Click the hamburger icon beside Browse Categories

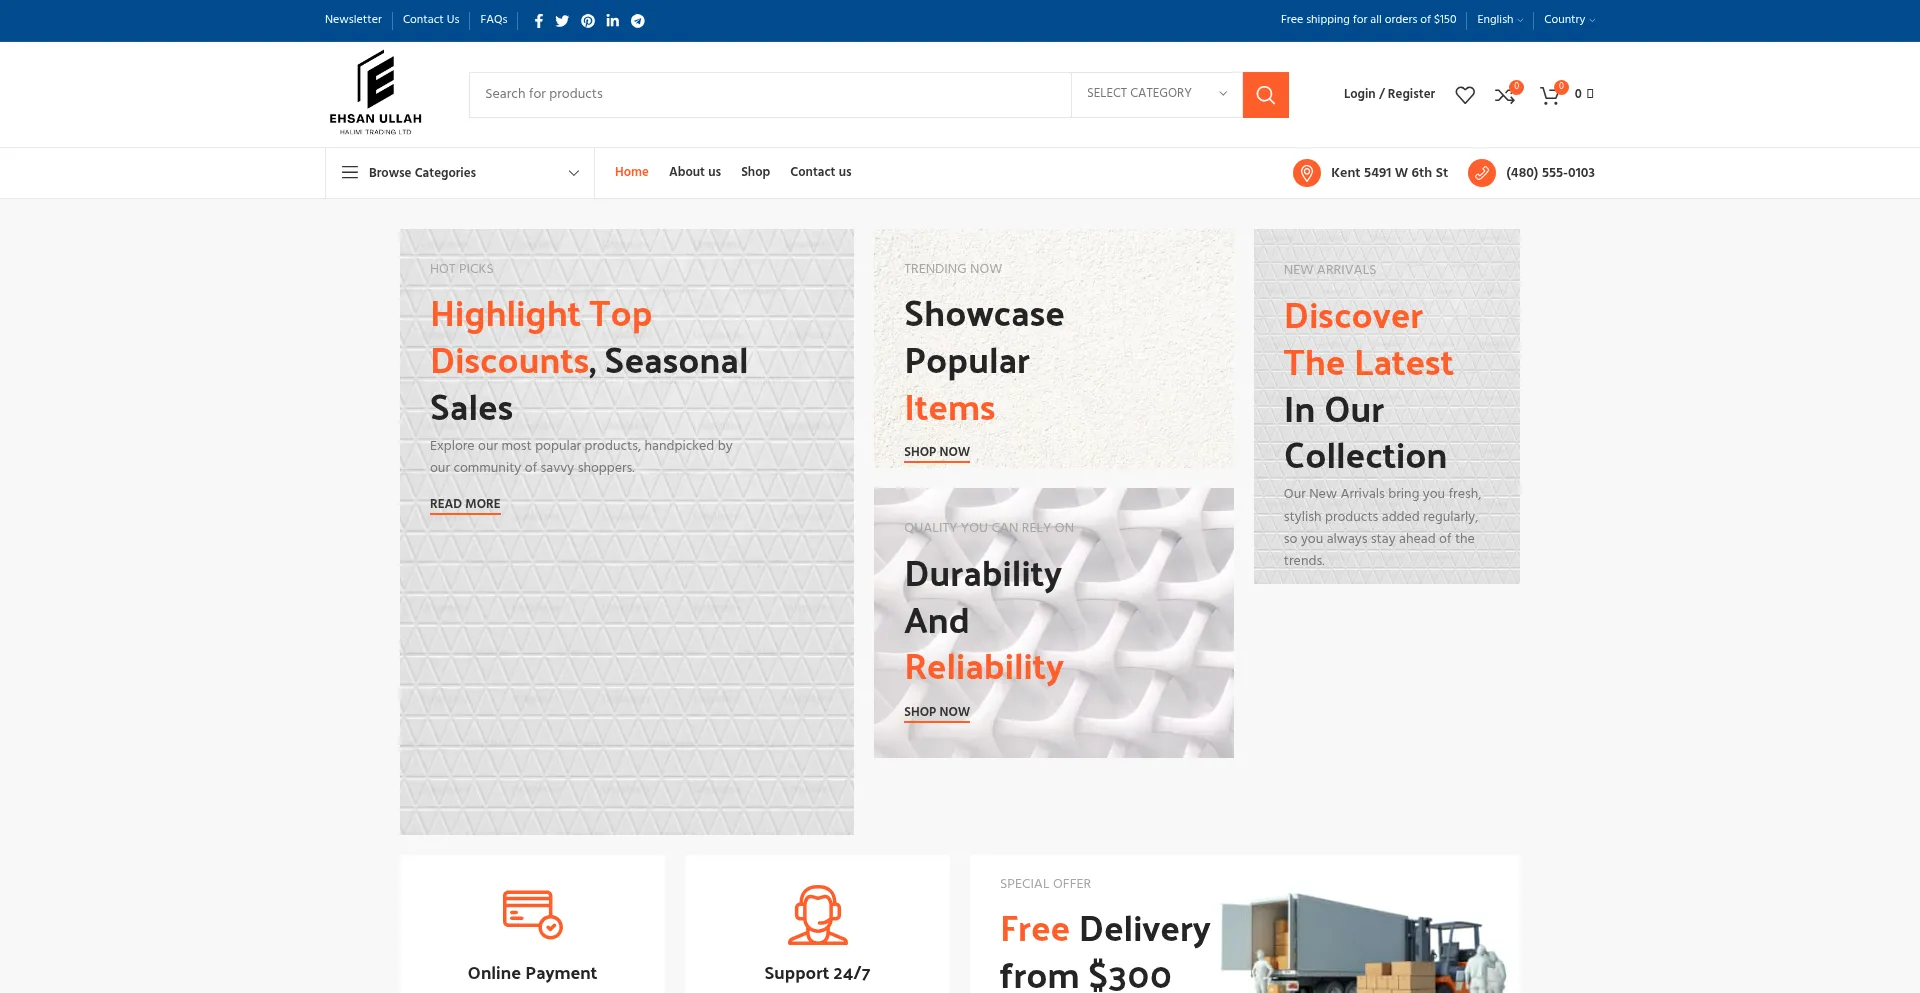click(350, 173)
